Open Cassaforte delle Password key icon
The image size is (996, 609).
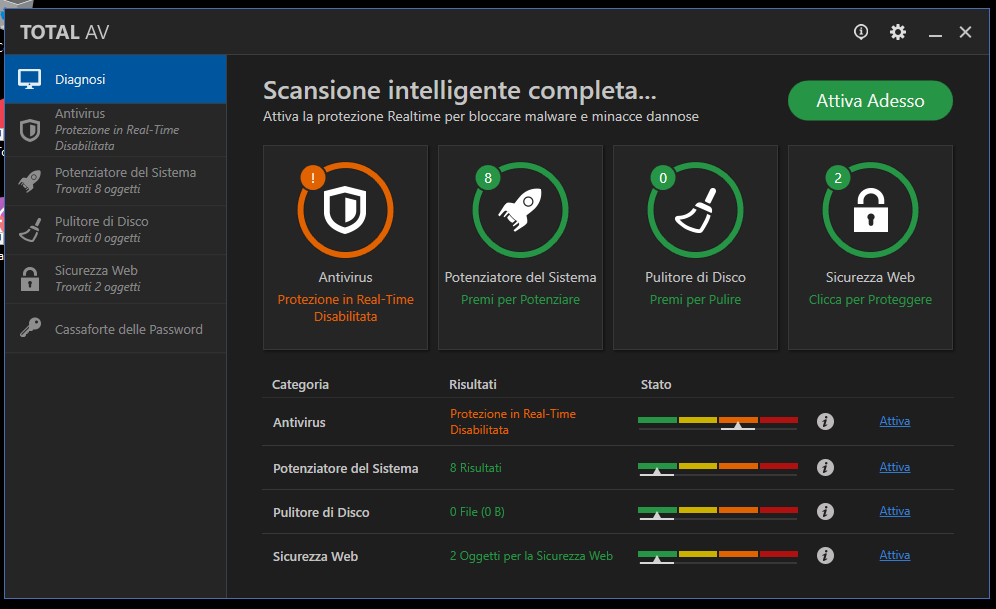pos(30,327)
